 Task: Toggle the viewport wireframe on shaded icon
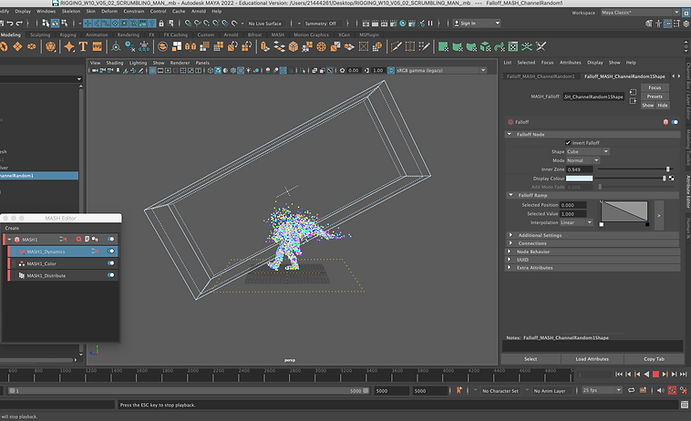pyautogui.click(x=233, y=71)
